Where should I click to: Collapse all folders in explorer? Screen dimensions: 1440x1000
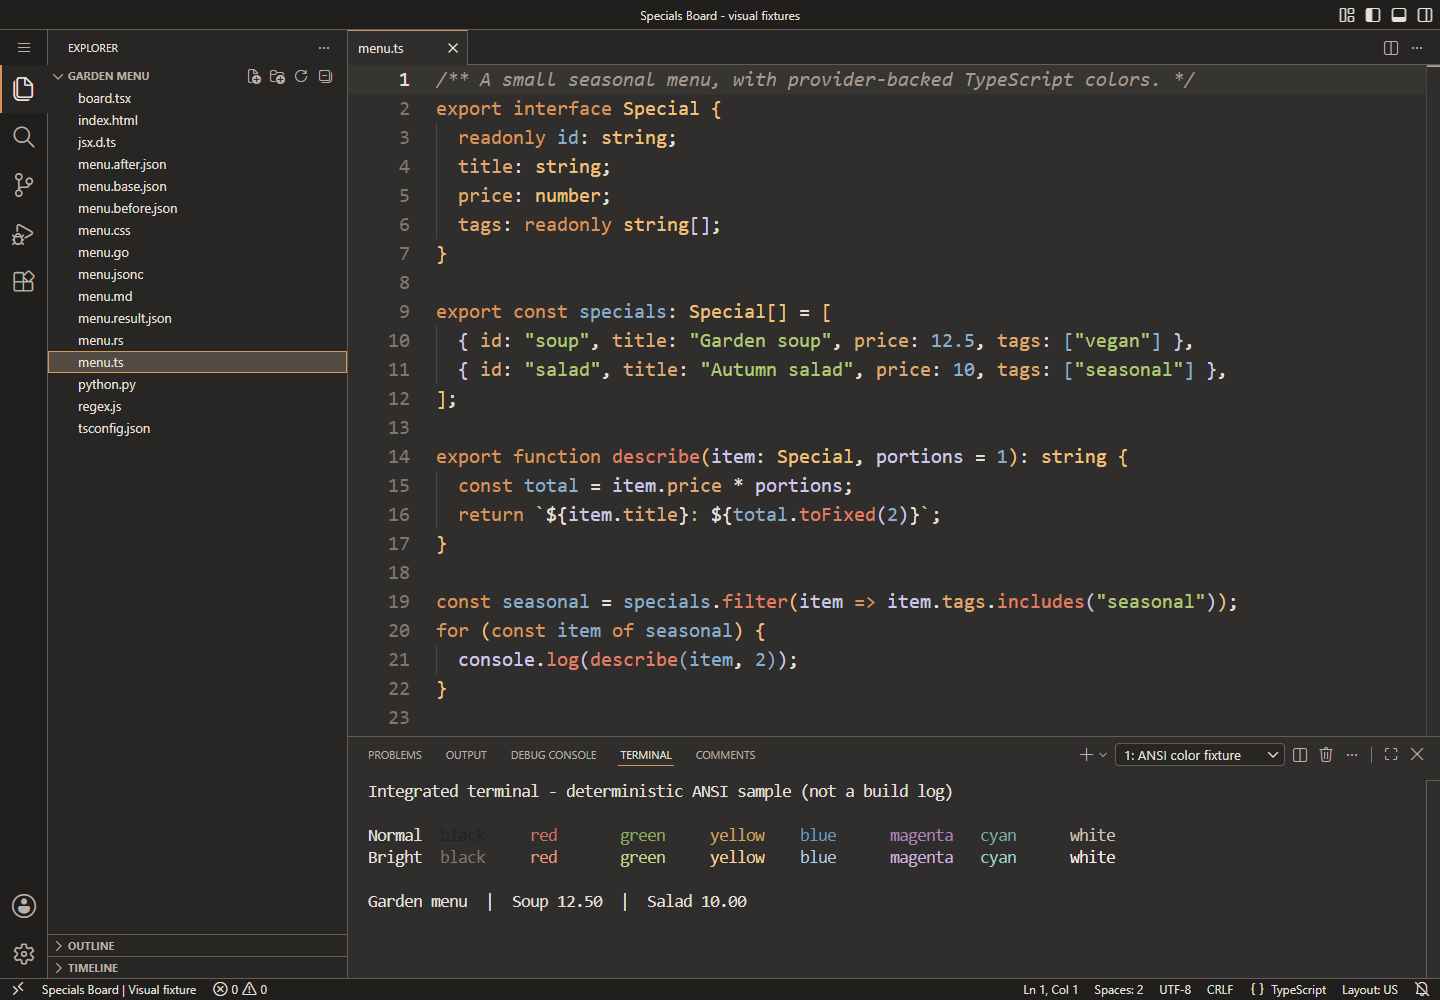(x=325, y=76)
